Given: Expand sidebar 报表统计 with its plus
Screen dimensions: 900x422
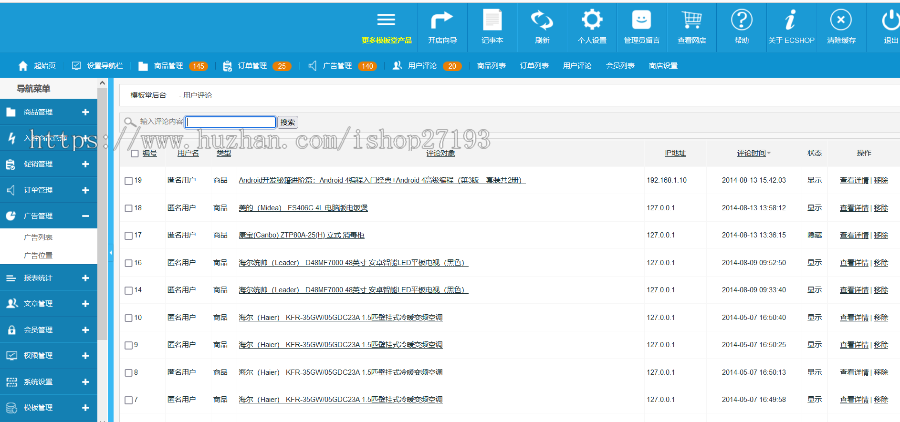Looking at the screenshot, I should pos(86,278).
